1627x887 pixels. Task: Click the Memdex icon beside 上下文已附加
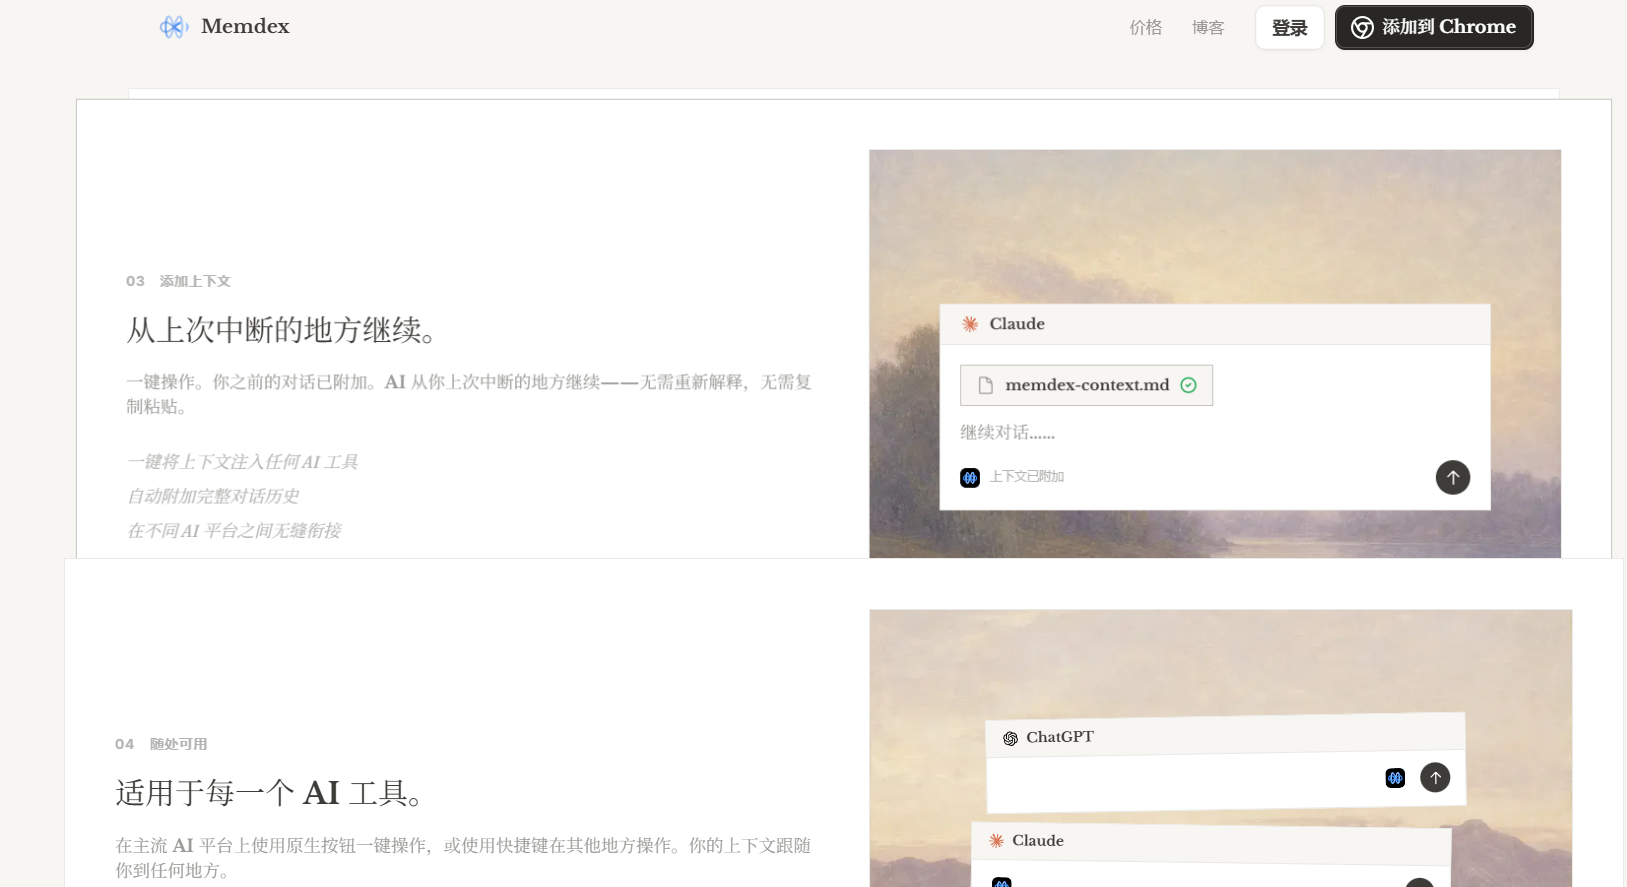970,478
